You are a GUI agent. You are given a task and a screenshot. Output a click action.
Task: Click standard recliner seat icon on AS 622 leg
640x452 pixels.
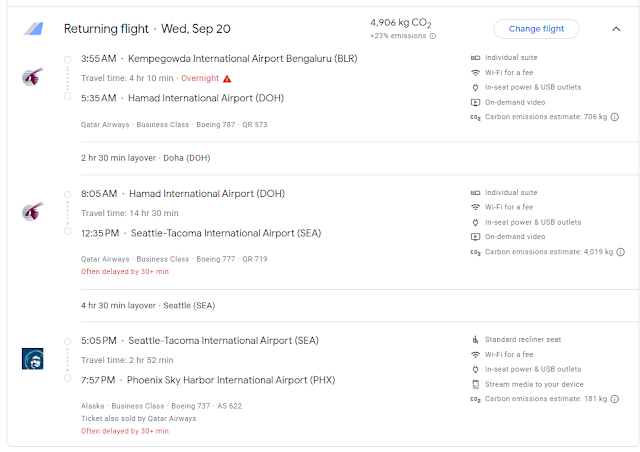click(475, 340)
